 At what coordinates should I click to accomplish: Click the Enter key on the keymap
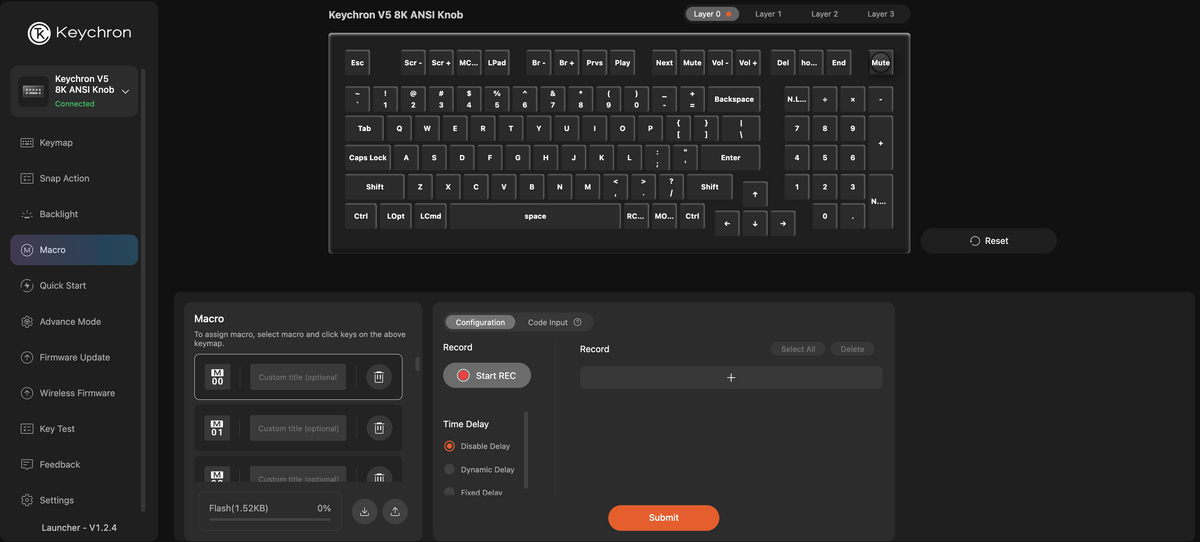tap(731, 157)
